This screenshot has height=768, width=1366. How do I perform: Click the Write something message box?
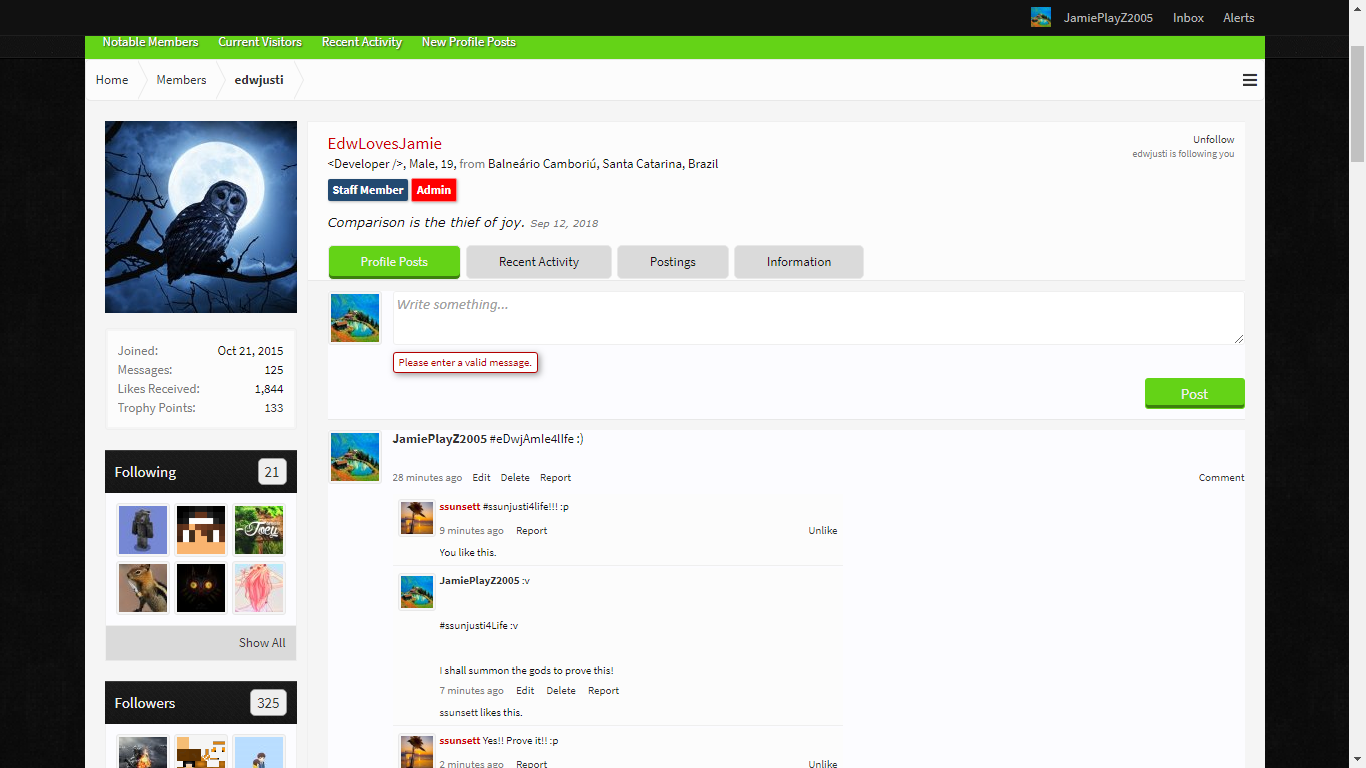[818, 318]
